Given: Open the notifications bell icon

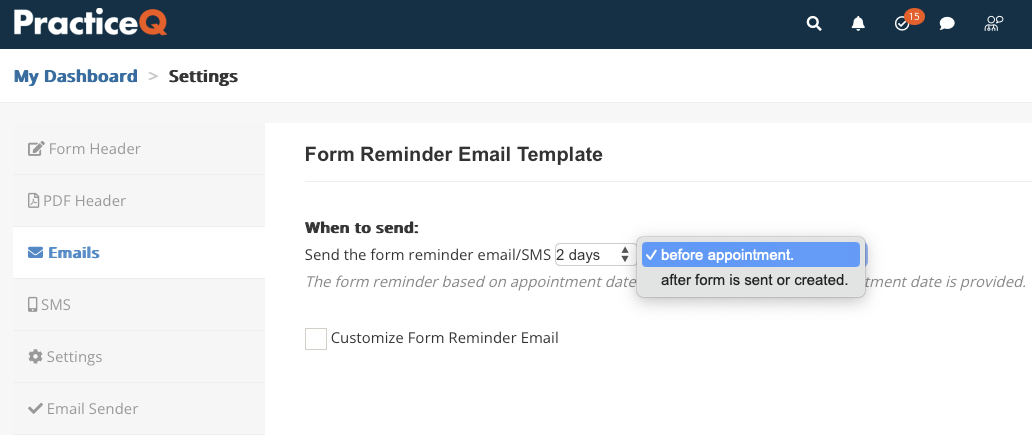Looking at the screenshot, I should coord(858,24).
